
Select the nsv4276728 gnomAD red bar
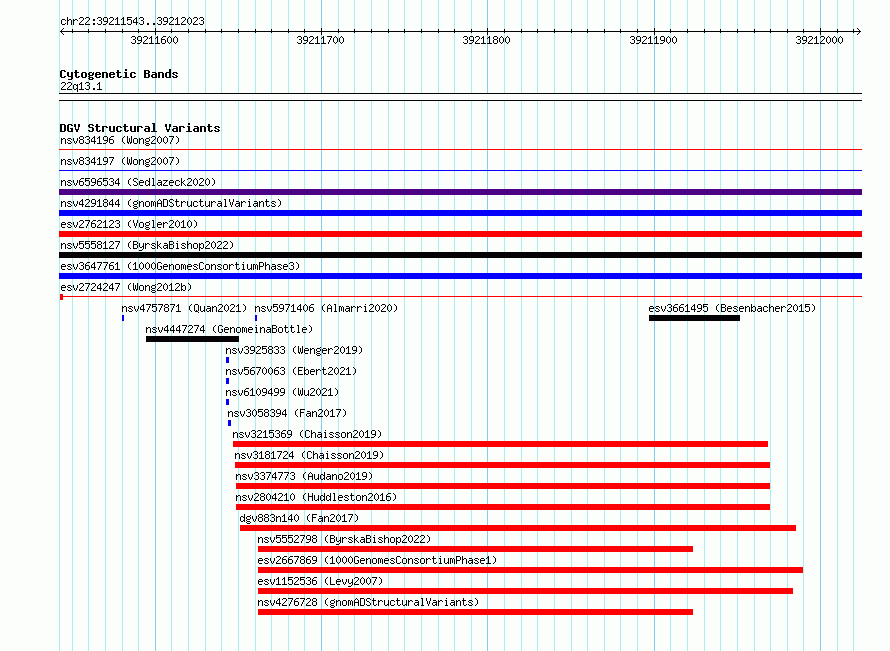475,612
